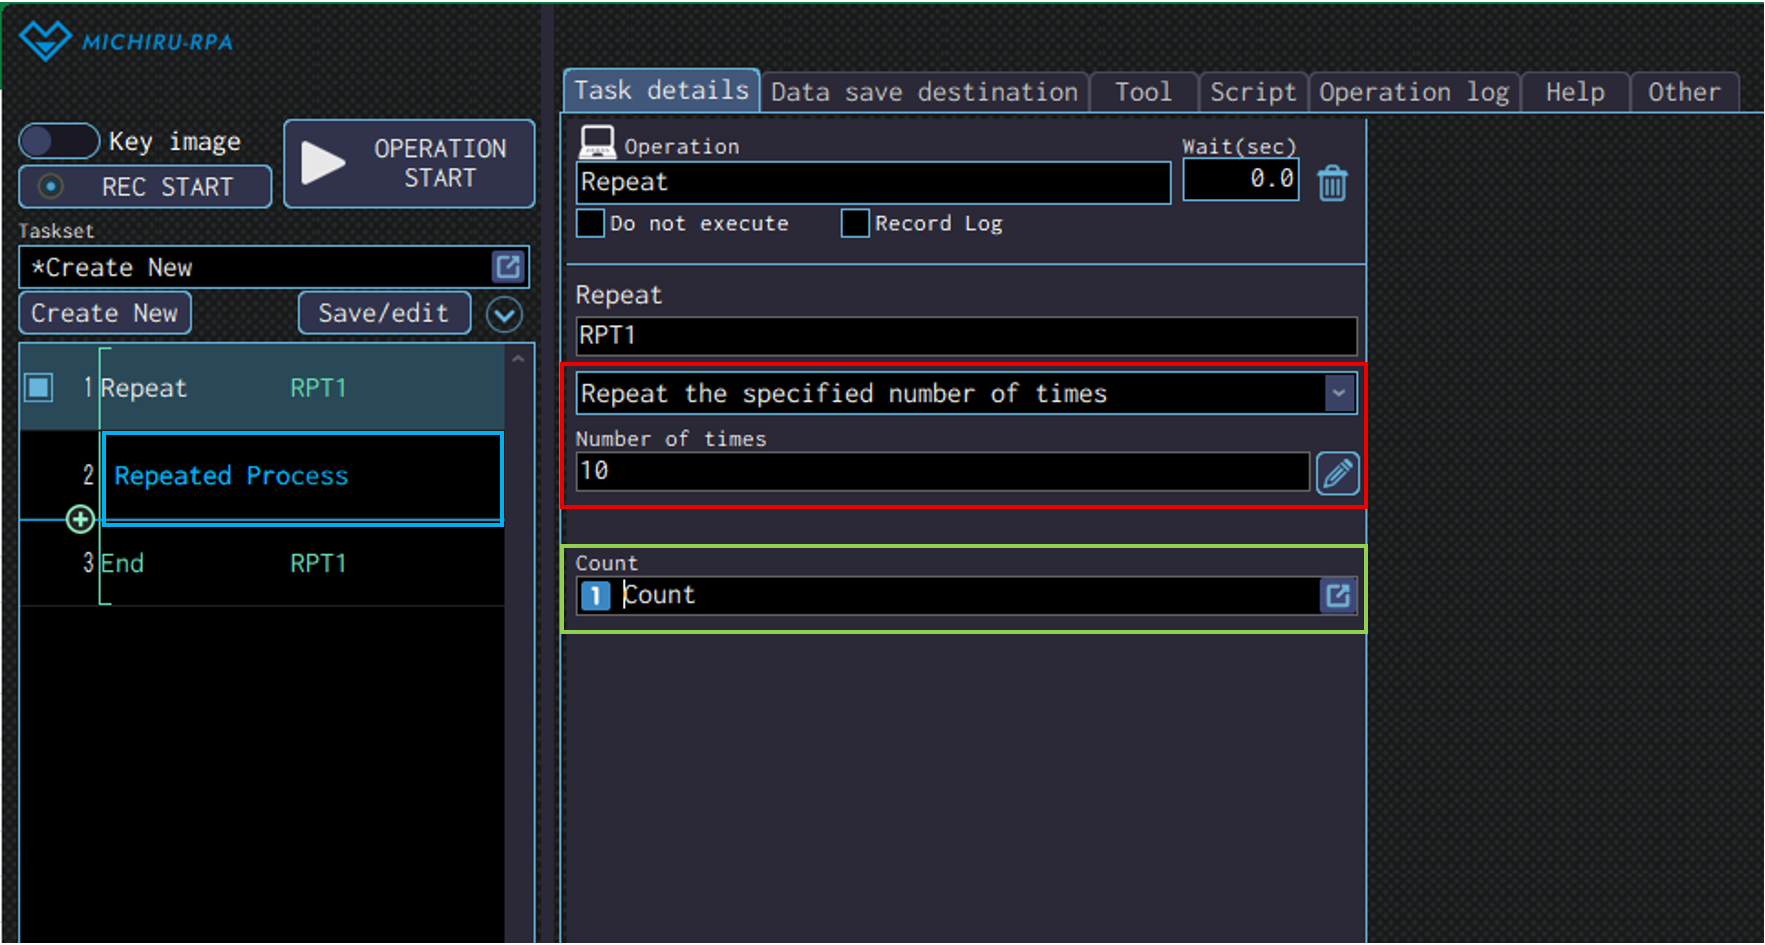
Task: Check the Record Log checkbox
Action: [x=855, y=223]
